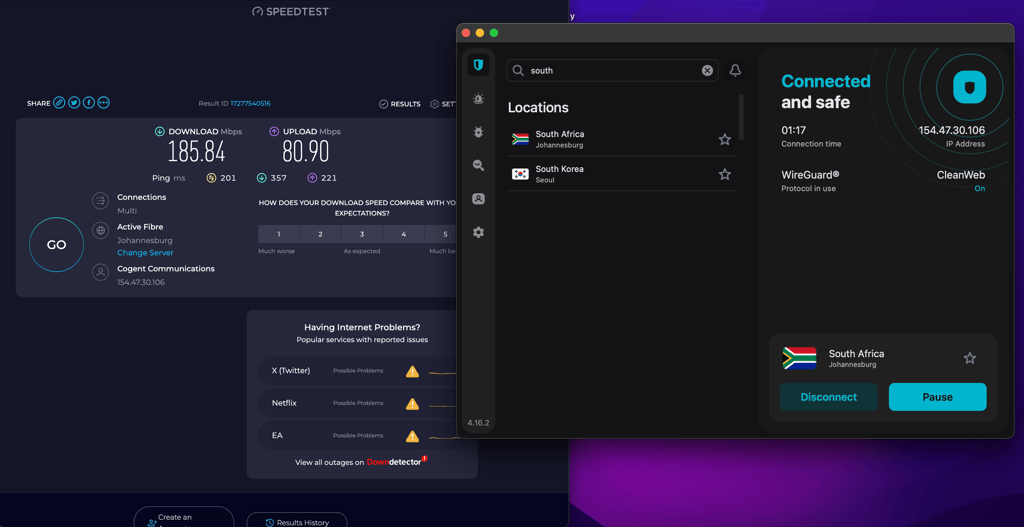Click the upload ping 221 value
Screen dimensions: 1024x527
click(x=328, y=178)
